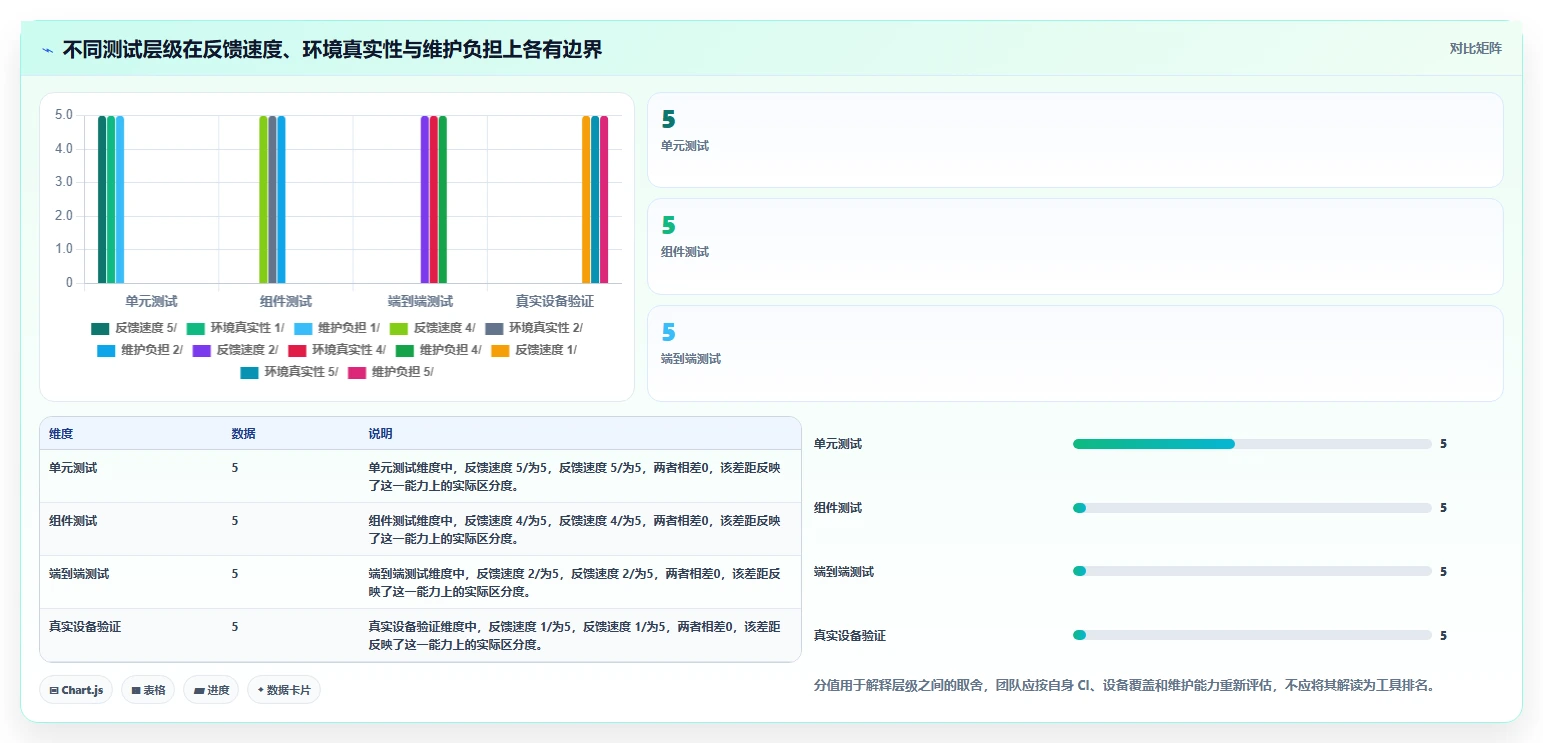Toggle the 反馈速度 2/ legend swatch
The image size is (1543, 743).
point(202,350)
